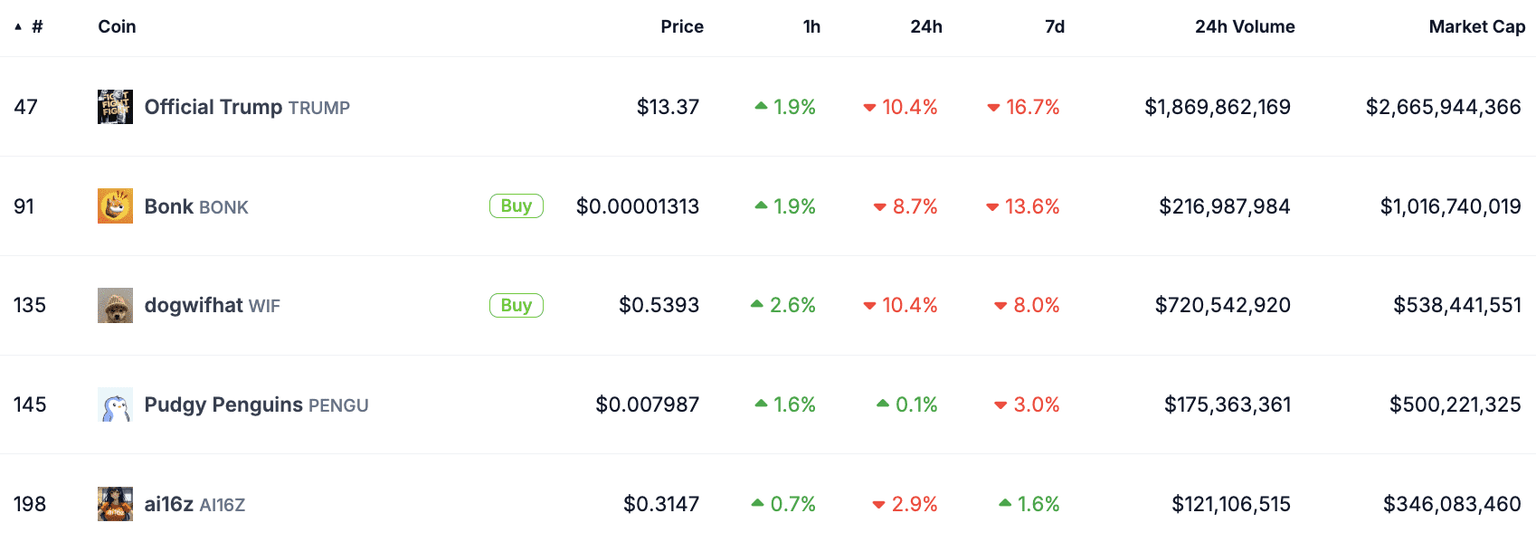The height and width of the screenshot is (543, 1536).
Task: Click the ai16z coin logo
Action: point(115,504)
